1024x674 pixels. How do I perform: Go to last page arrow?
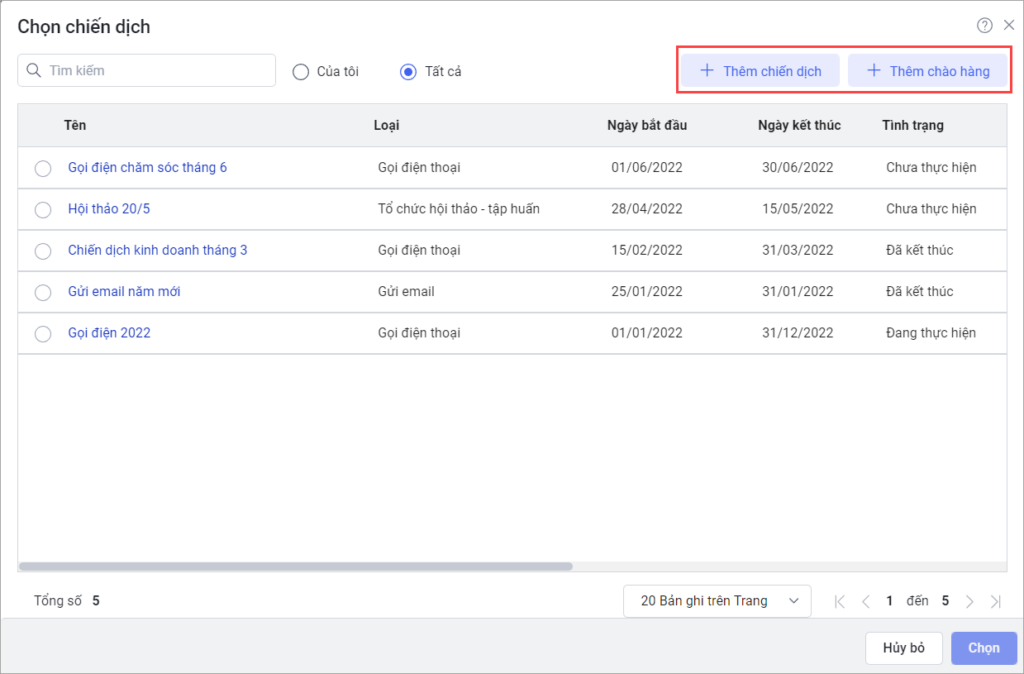point(995,602)
